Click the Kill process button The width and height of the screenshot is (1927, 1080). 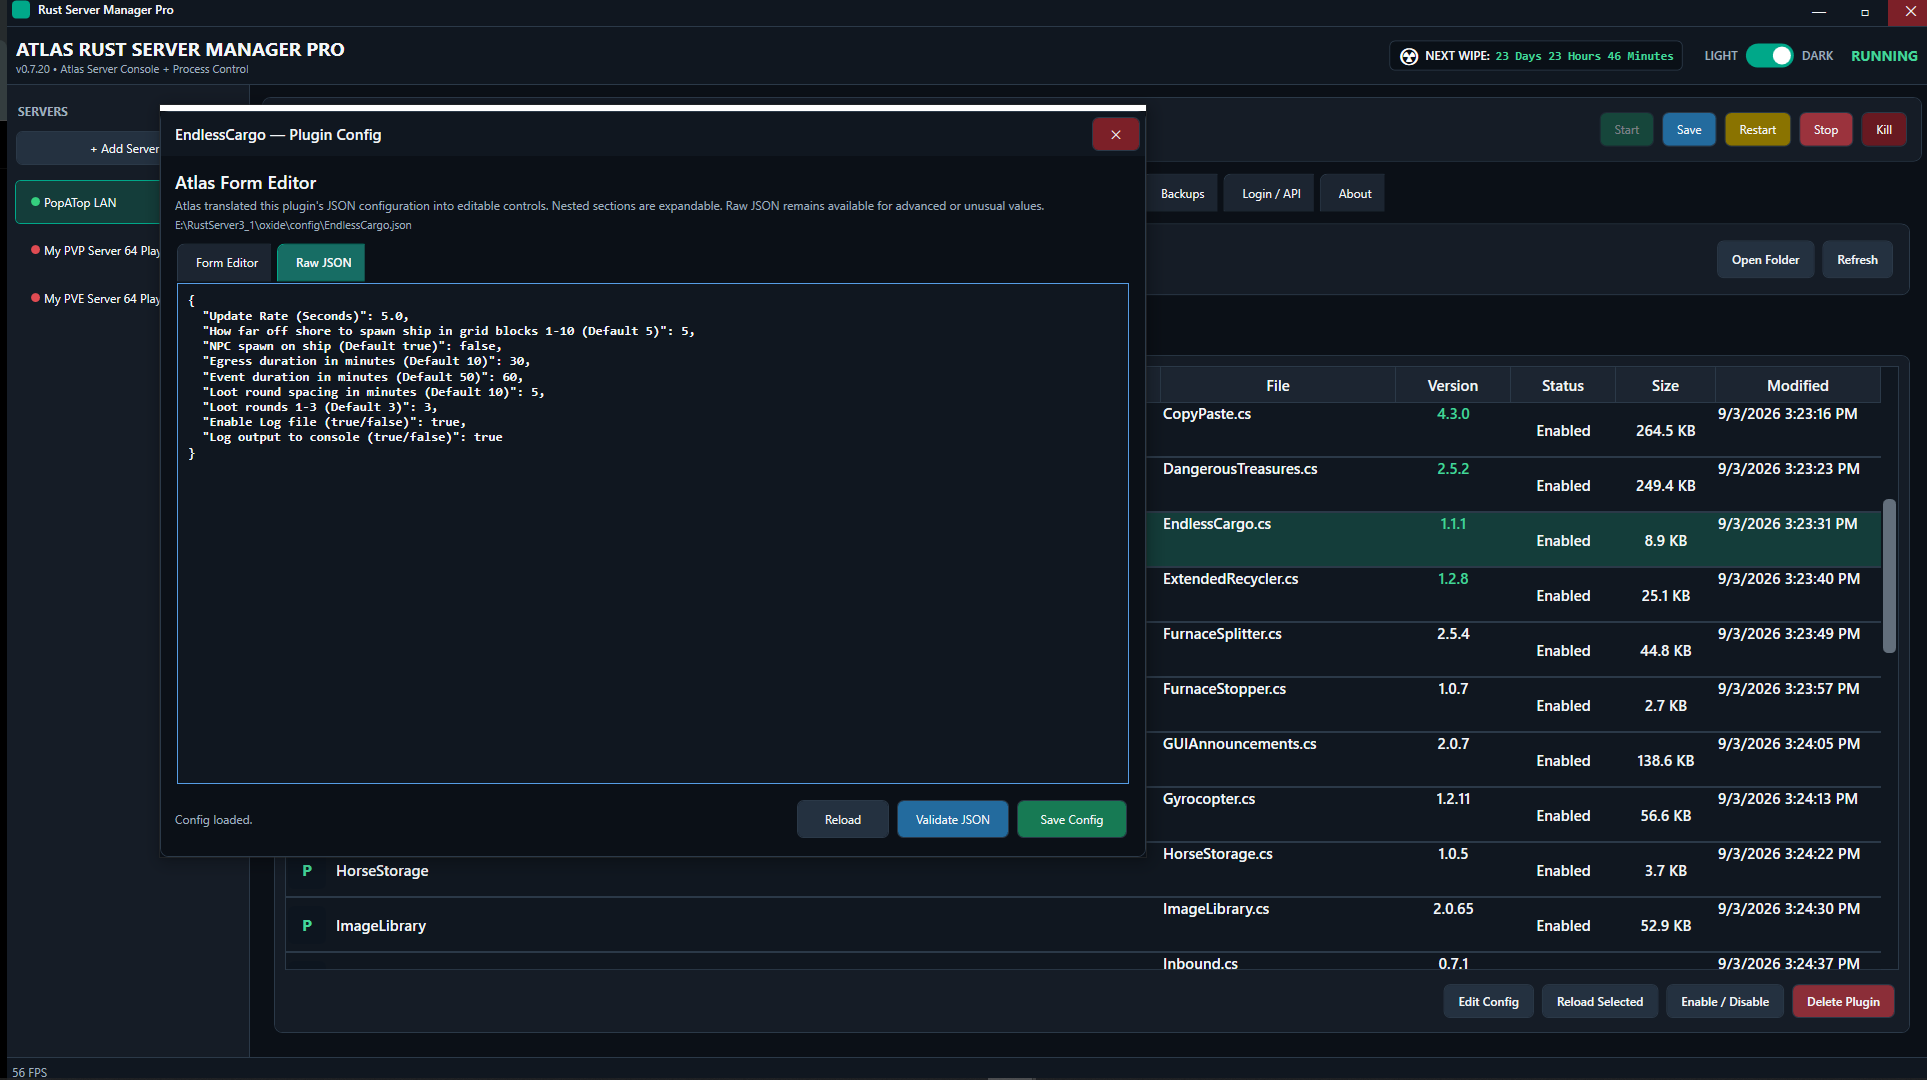pyautogui.click(x=1884, y=130)
